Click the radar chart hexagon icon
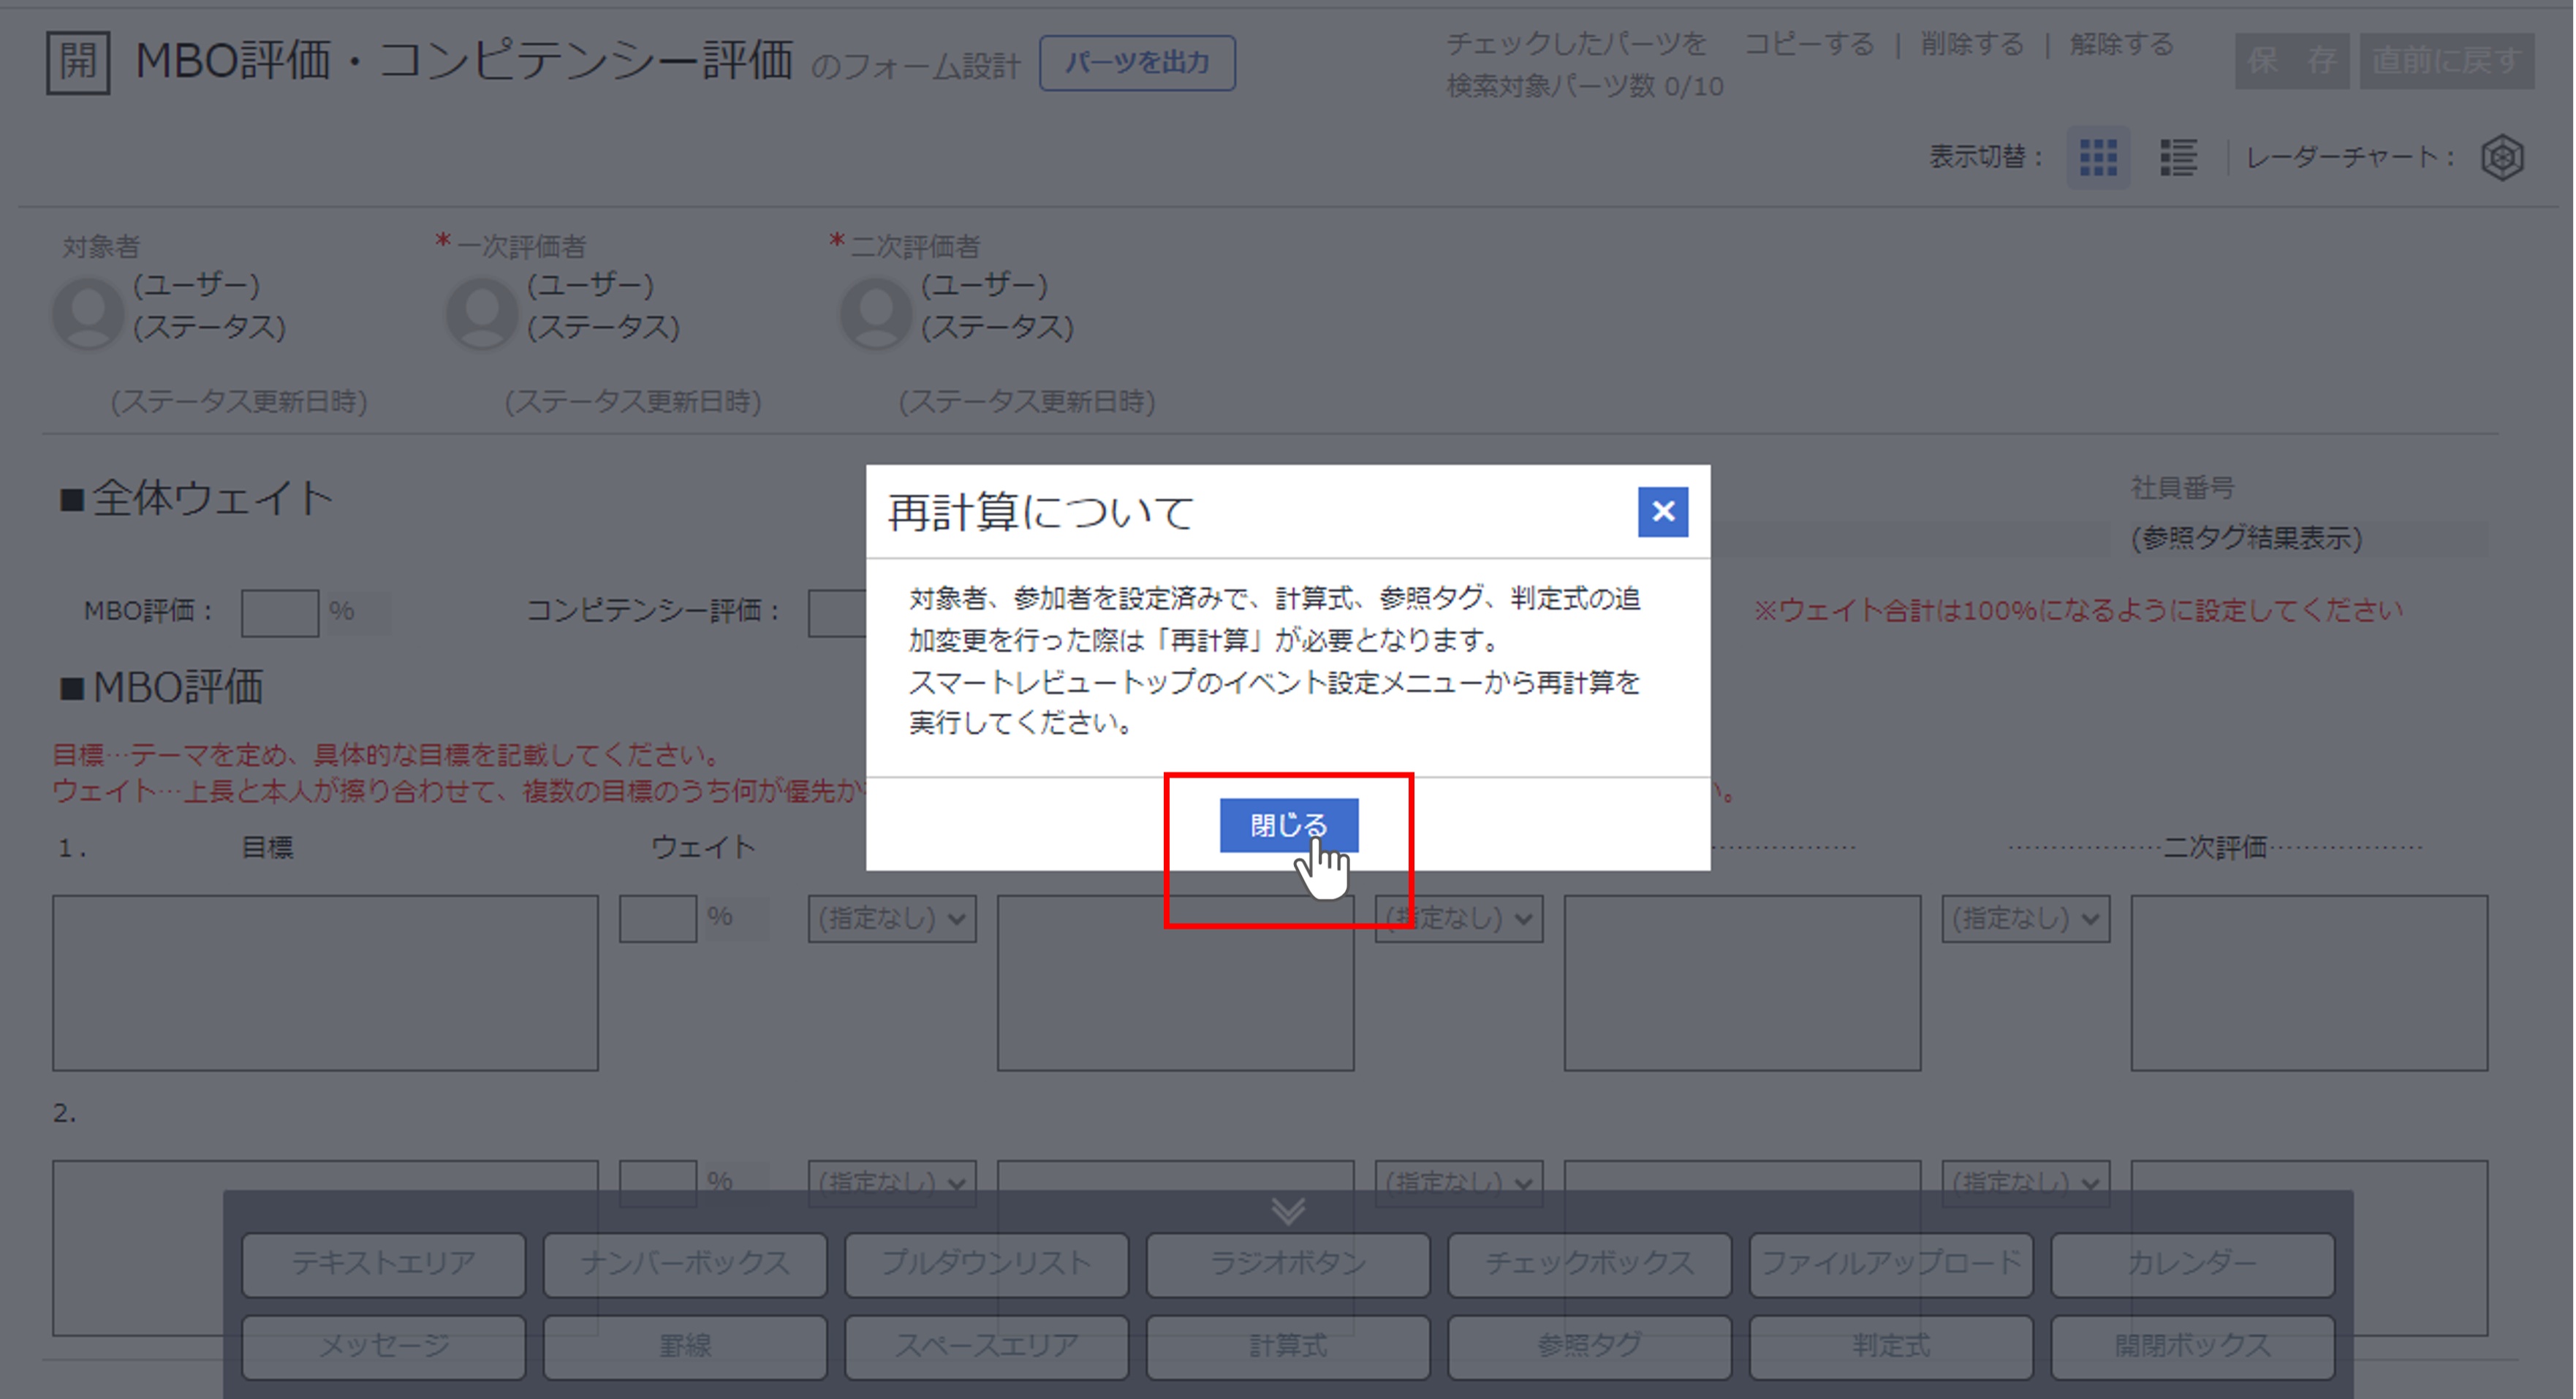Screen dimensions: 2576x1399 pyautogui.click(x=2502, y=158)
